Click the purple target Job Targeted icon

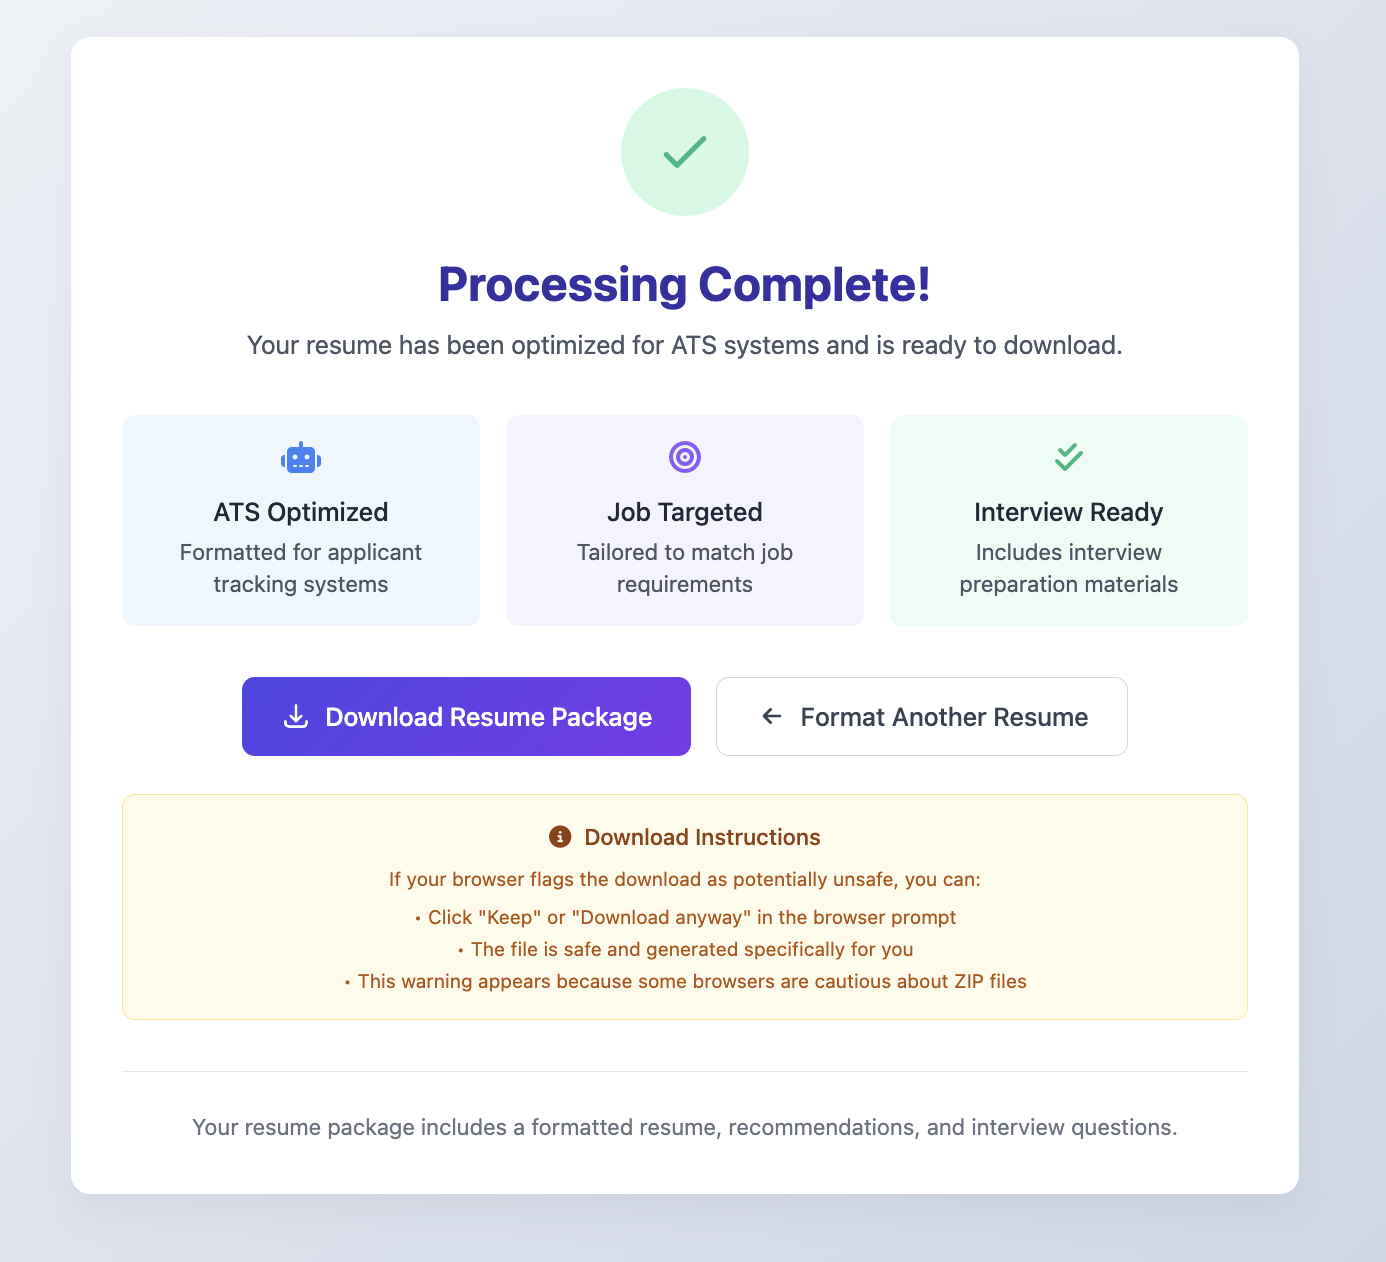coord(685,457)
